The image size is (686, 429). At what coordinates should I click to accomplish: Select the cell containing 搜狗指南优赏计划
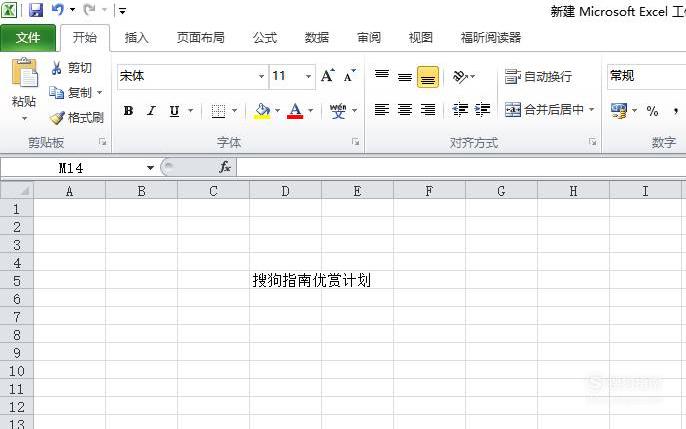pyautogui.click(x=285, y=280)
